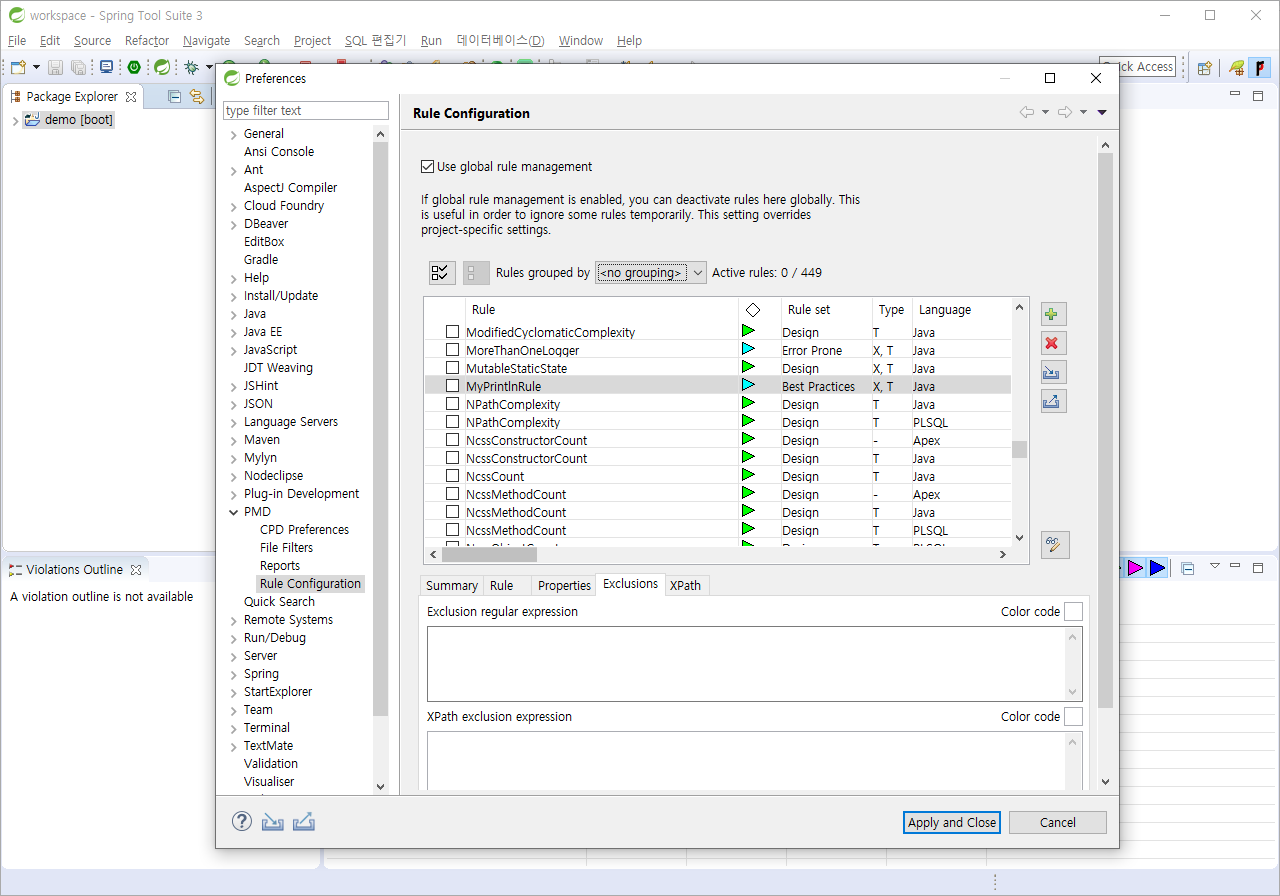Open the Rules grouped by dropdown

651,272
